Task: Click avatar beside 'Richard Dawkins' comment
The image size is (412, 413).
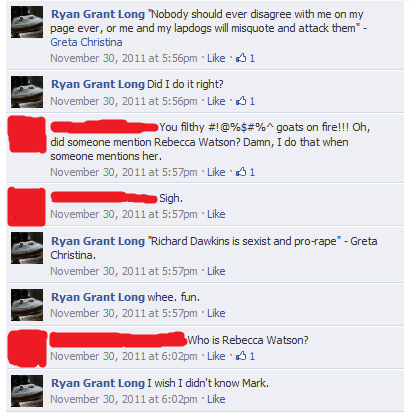Action: (27, 248)
